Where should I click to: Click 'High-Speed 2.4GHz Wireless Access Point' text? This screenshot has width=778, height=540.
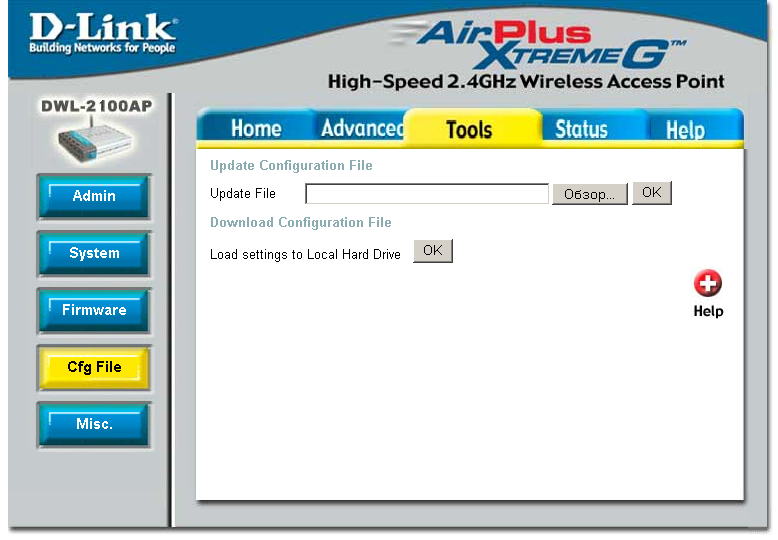coord(526,81)
